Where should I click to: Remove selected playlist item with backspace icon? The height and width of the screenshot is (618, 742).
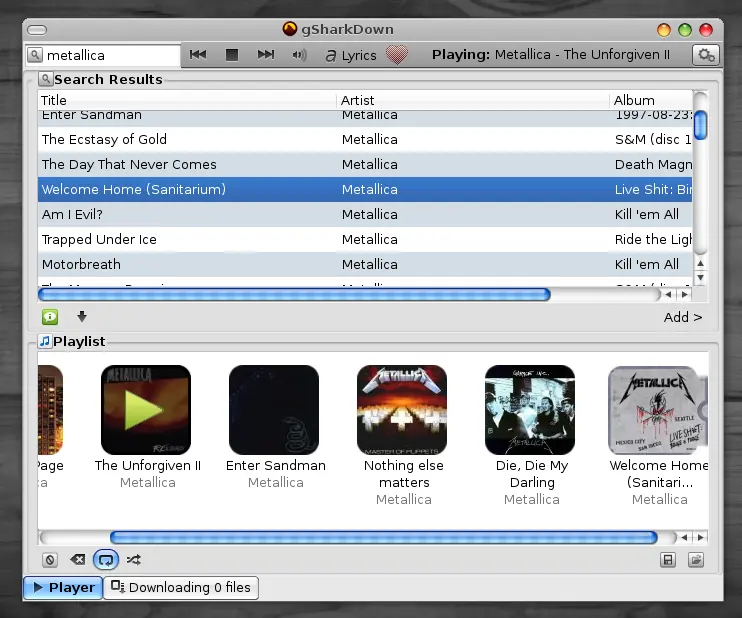pyautogui.click(x=78, y=560)
